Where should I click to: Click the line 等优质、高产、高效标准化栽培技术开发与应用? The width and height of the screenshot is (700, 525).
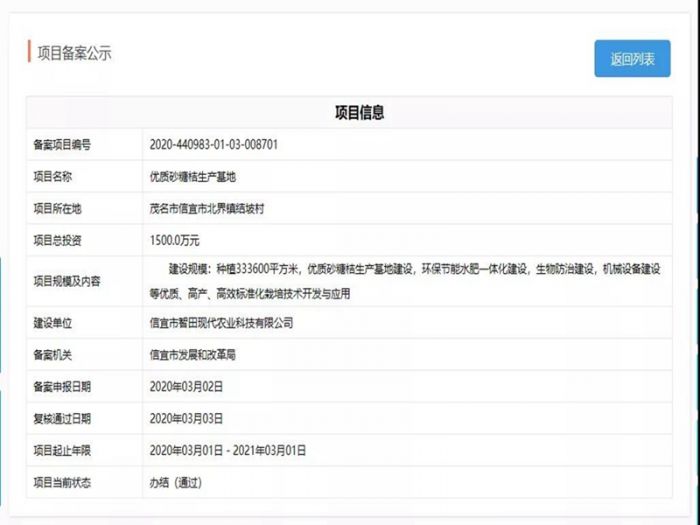pyautogui.click(x=250, y=294)
